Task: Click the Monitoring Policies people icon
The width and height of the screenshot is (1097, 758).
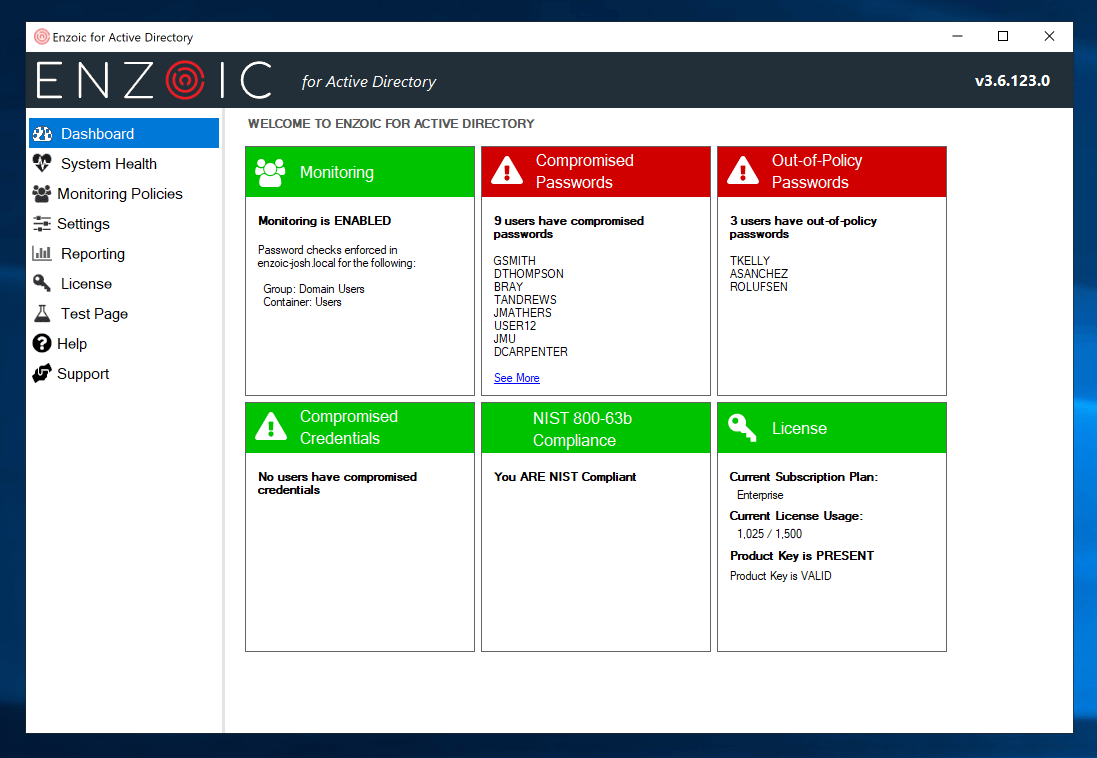Action: (42, 194)
